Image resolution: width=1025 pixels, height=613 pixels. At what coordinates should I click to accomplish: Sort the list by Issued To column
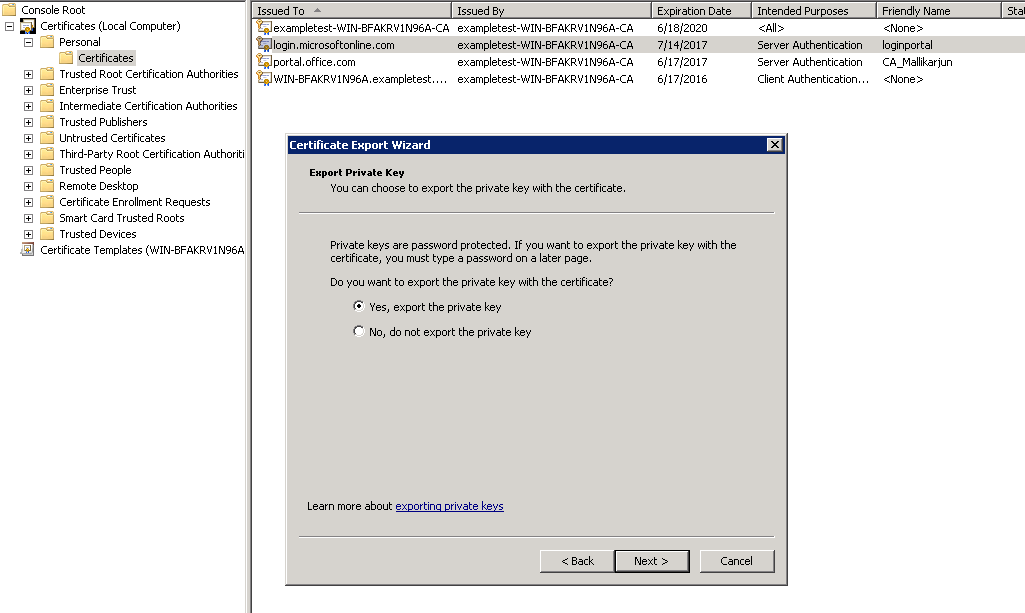[352, 10]
